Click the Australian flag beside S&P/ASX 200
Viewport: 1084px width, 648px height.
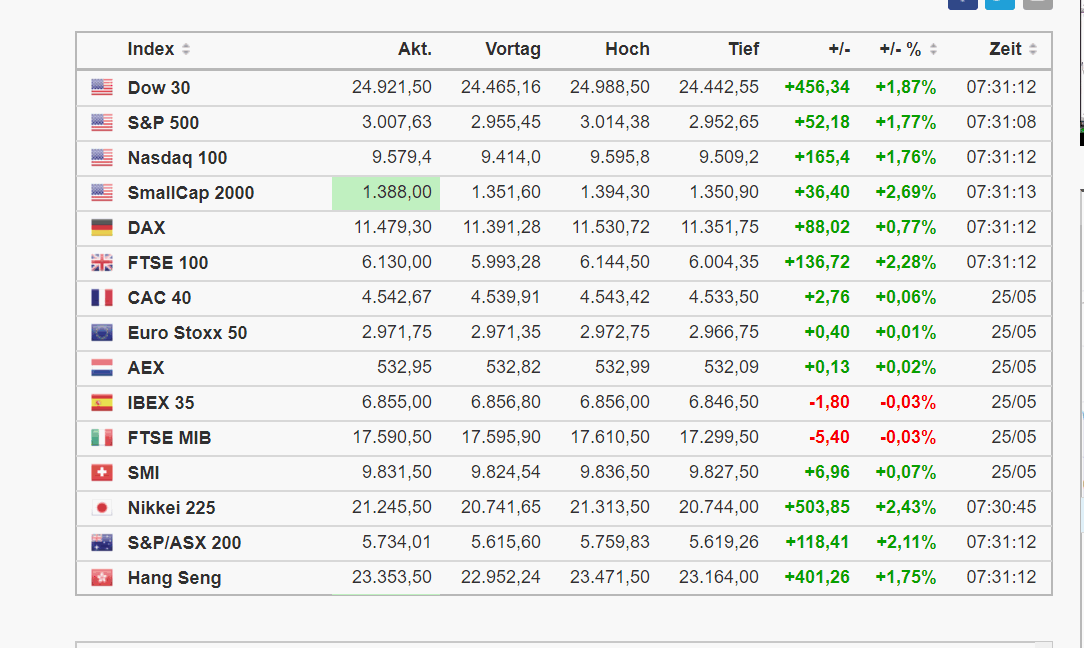(102, 543)
